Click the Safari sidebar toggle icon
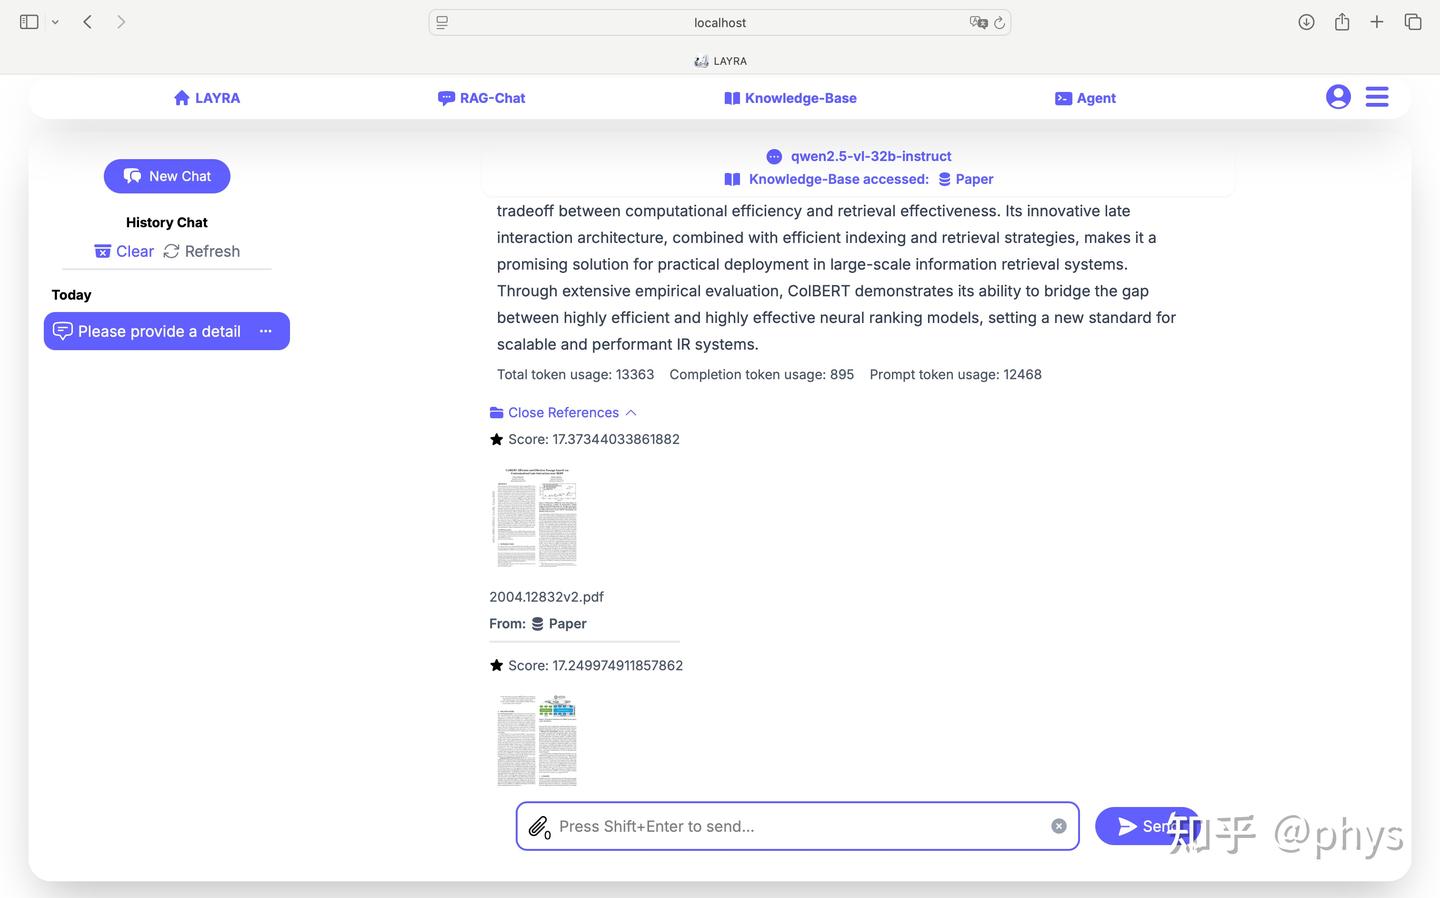Viewport: 1440px width, 898px height. [x=29, y=22]
